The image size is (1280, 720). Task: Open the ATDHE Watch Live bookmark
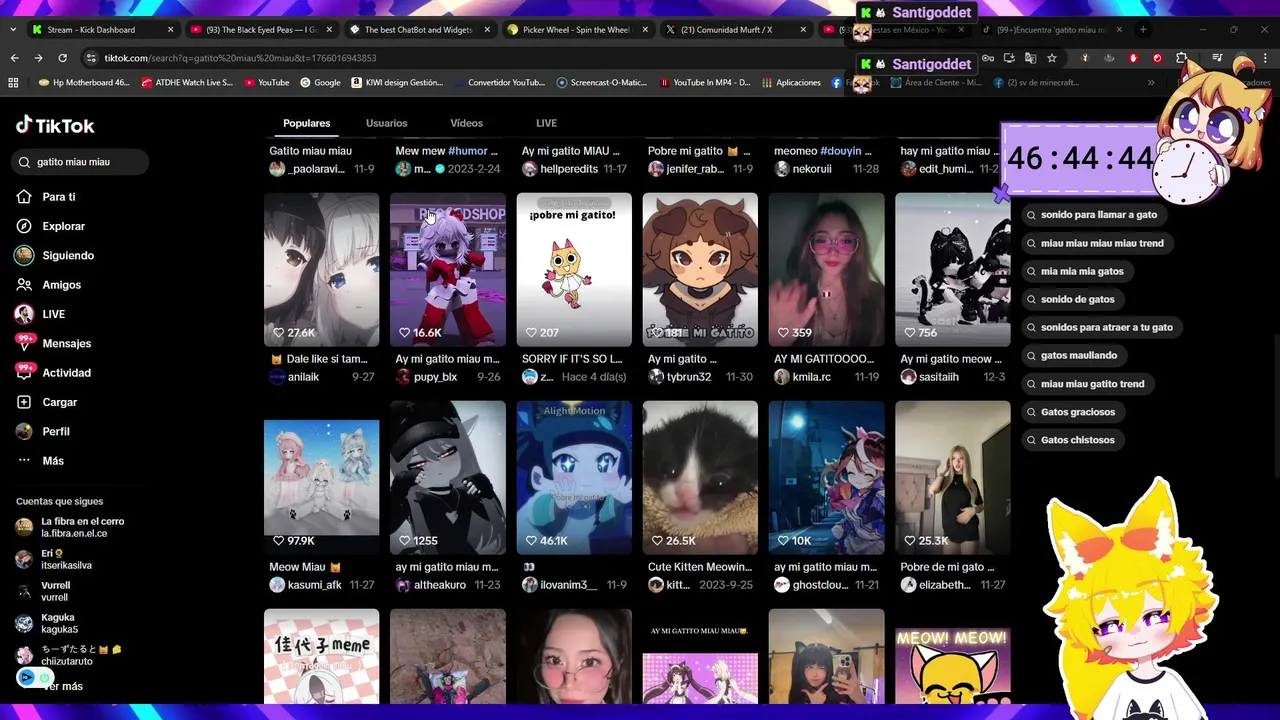point(187,83)
